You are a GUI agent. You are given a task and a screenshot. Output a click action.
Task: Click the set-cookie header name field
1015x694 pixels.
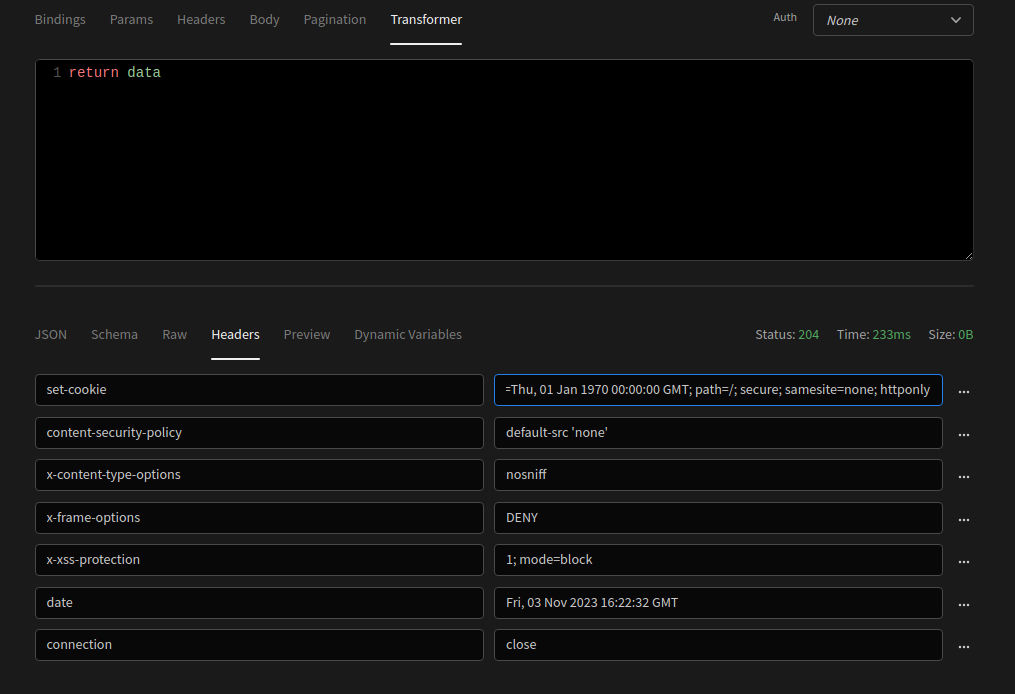click(259, 390)
